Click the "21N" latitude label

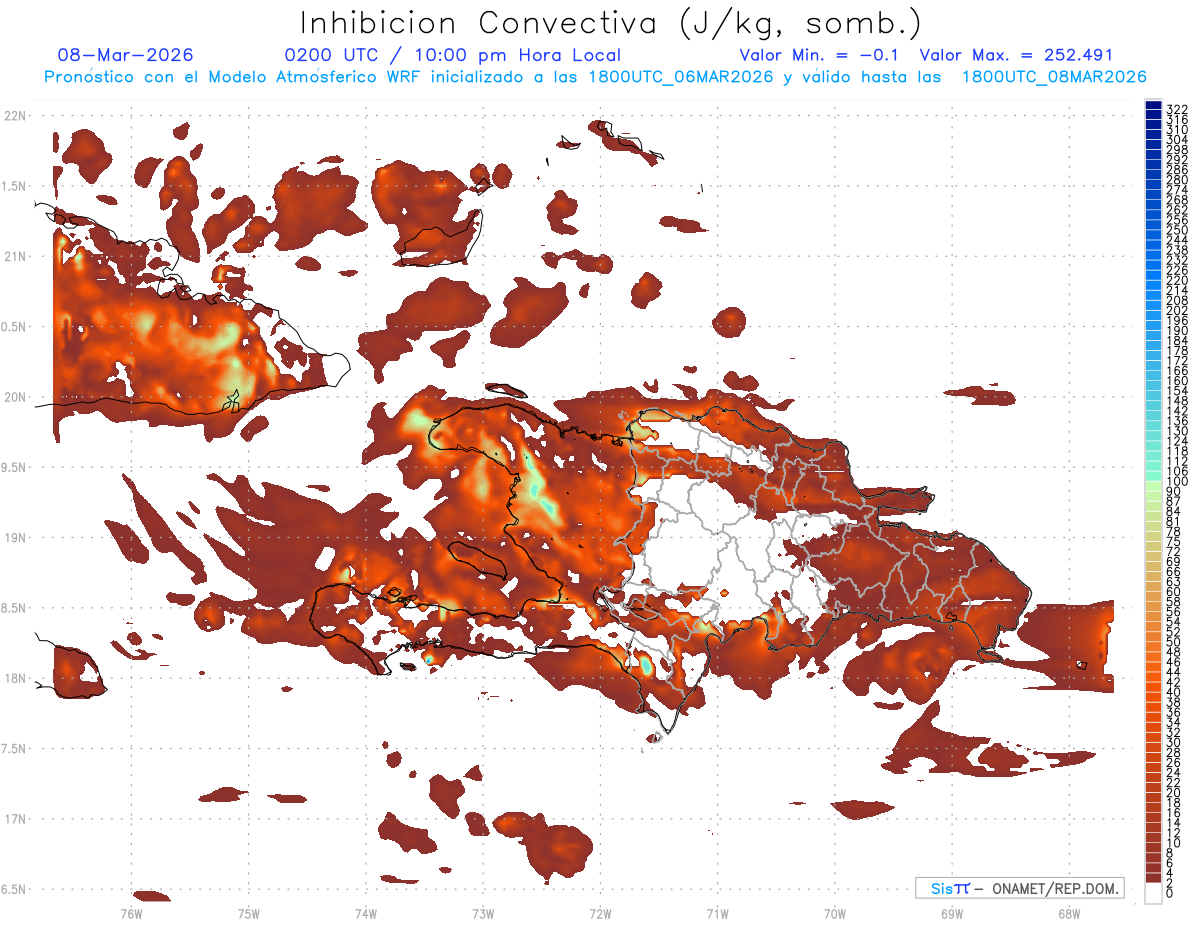[x=14, y=257]
